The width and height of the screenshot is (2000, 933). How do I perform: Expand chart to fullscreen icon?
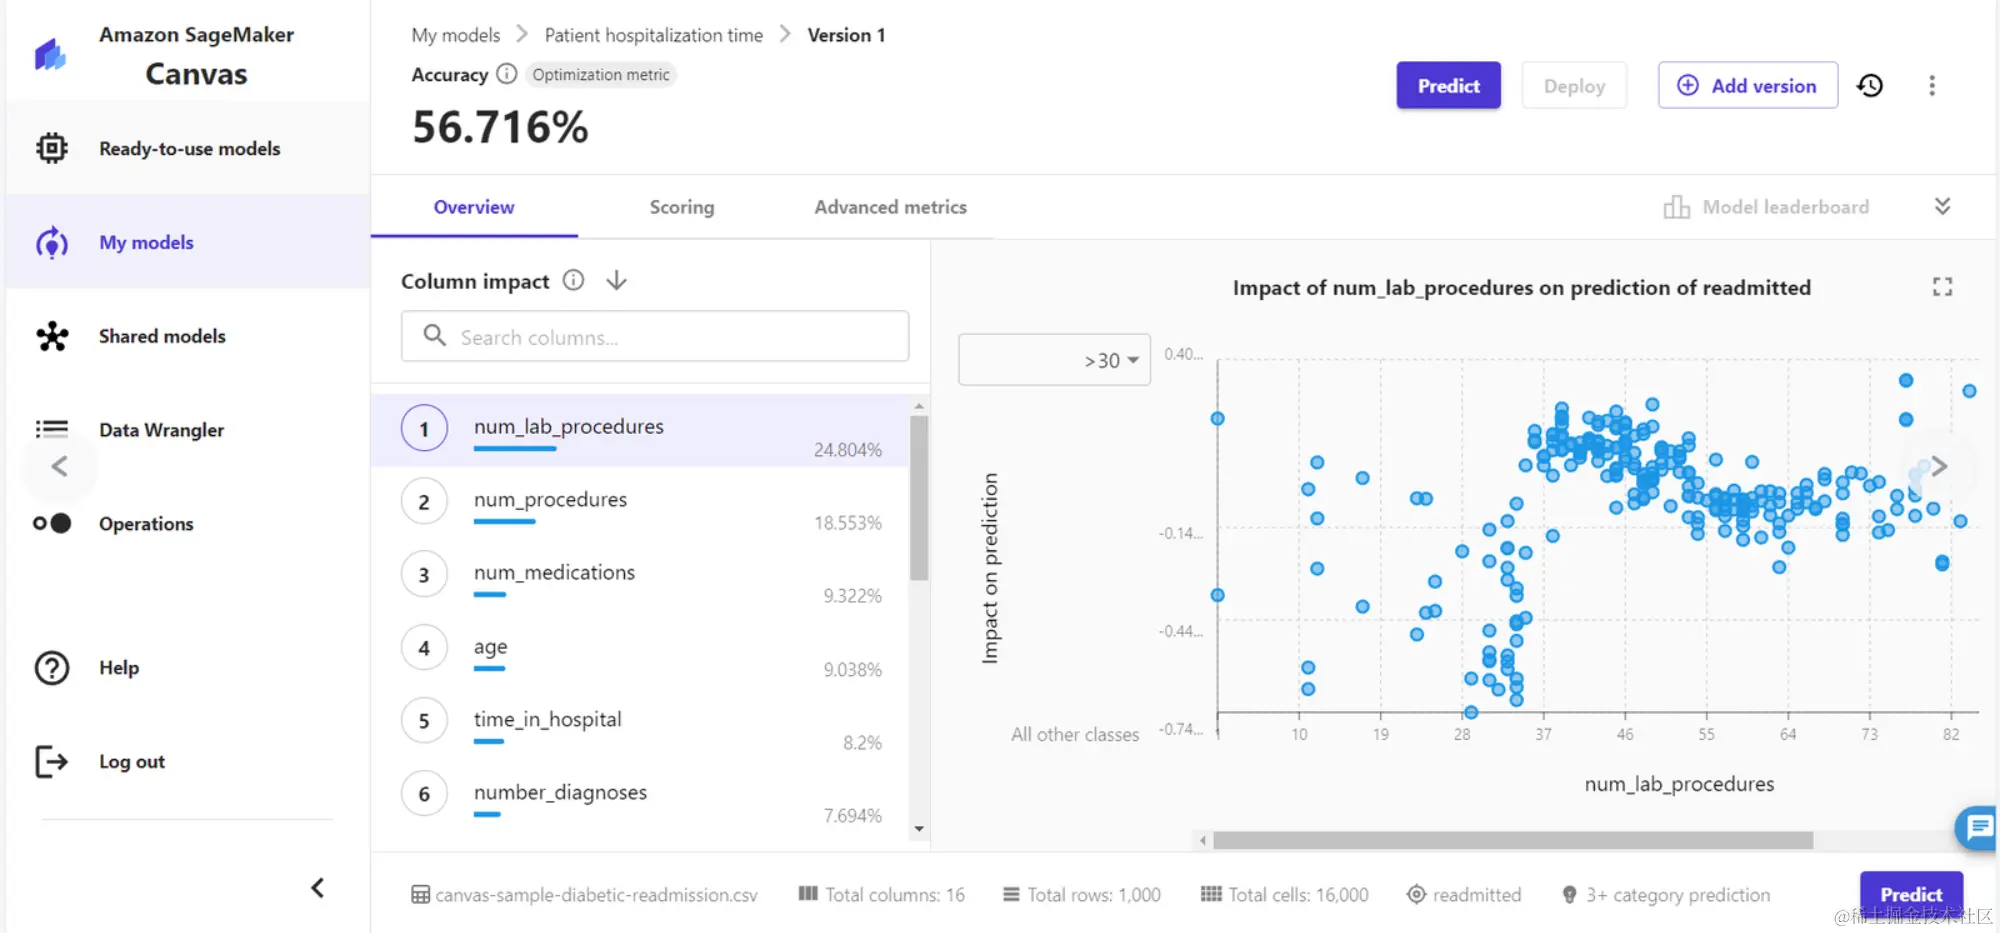1942,287
